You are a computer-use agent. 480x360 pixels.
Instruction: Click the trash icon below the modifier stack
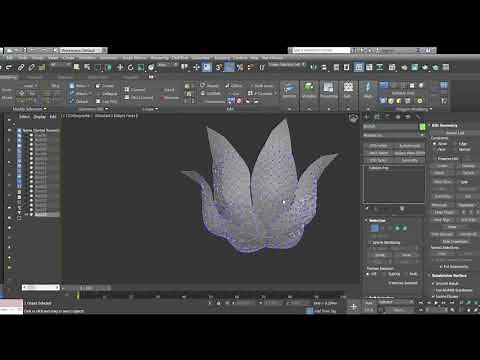(402, 209)
